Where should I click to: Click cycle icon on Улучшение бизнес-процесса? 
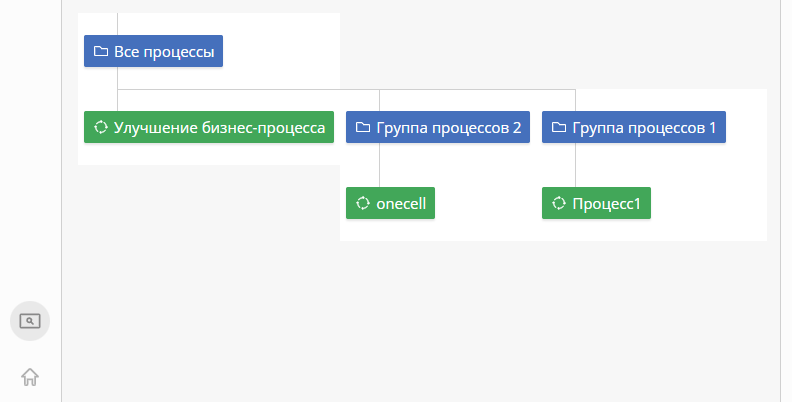101,127
